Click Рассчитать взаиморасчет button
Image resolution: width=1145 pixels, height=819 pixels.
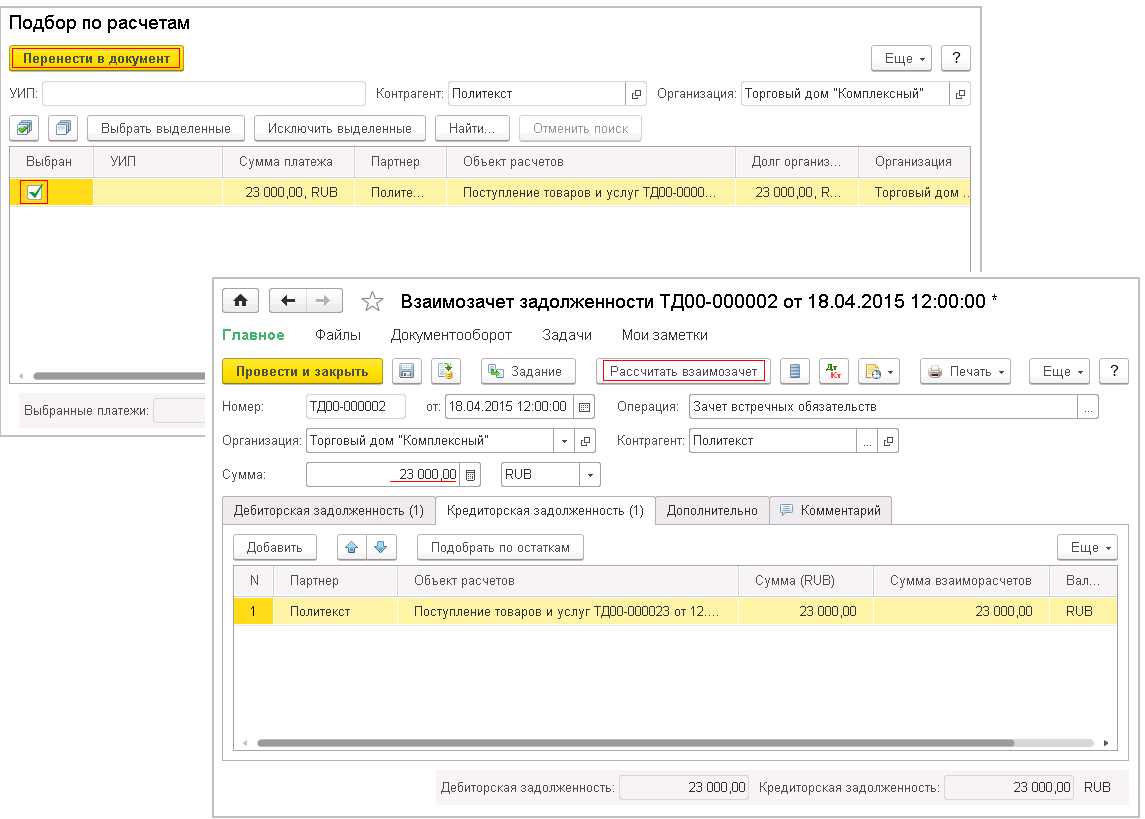[x=684, y=371]
